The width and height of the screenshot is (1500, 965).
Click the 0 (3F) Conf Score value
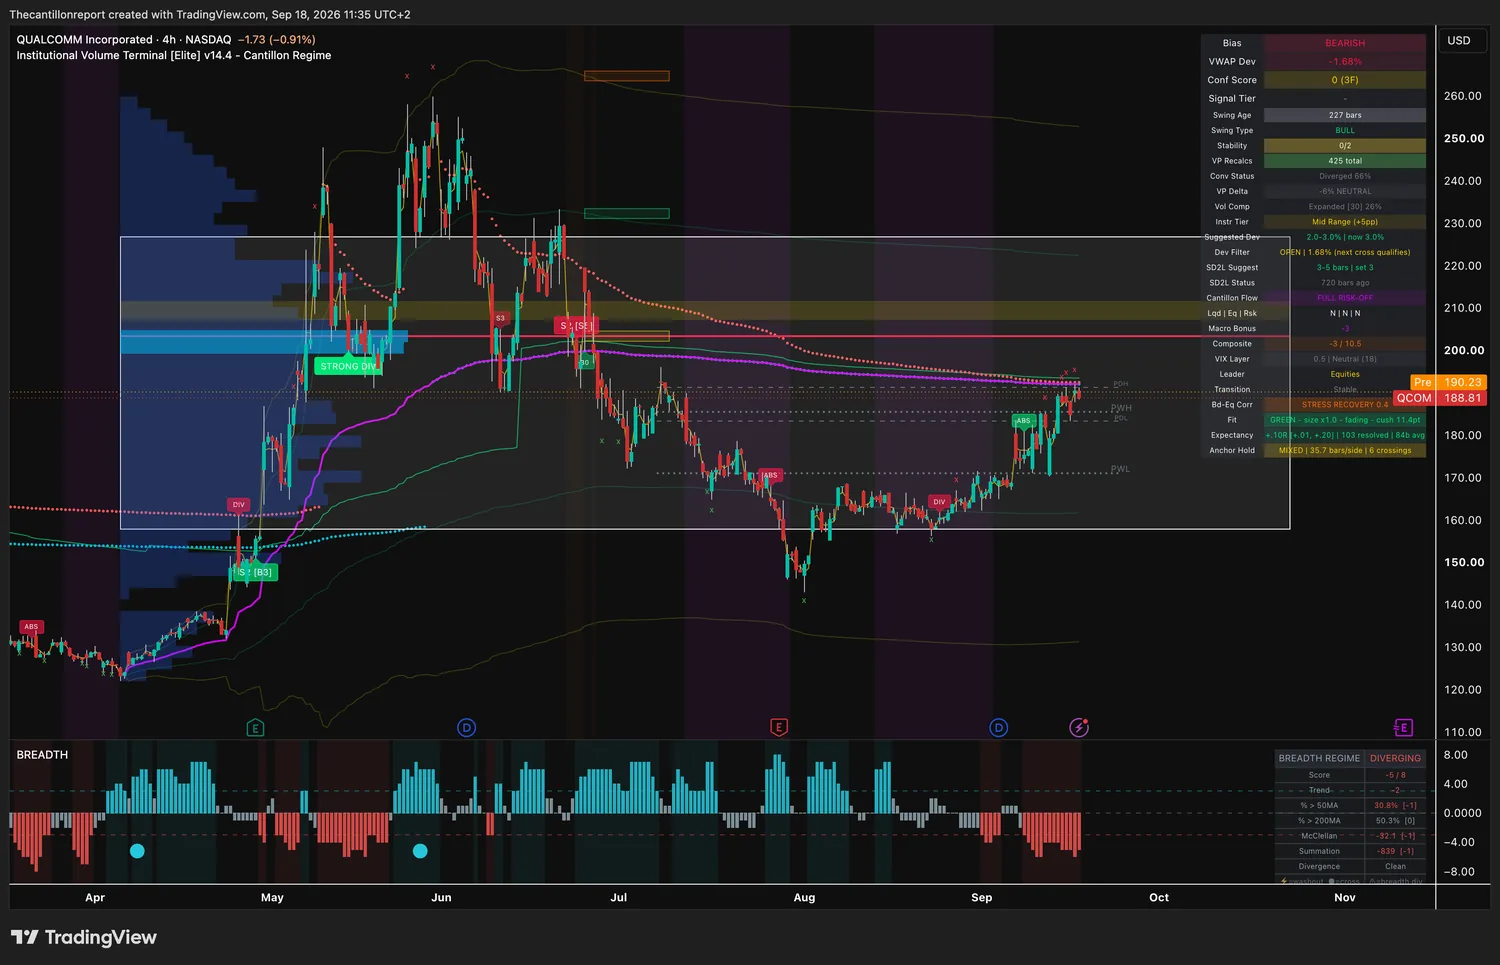pyautogui.click(x=1345, y=80)
